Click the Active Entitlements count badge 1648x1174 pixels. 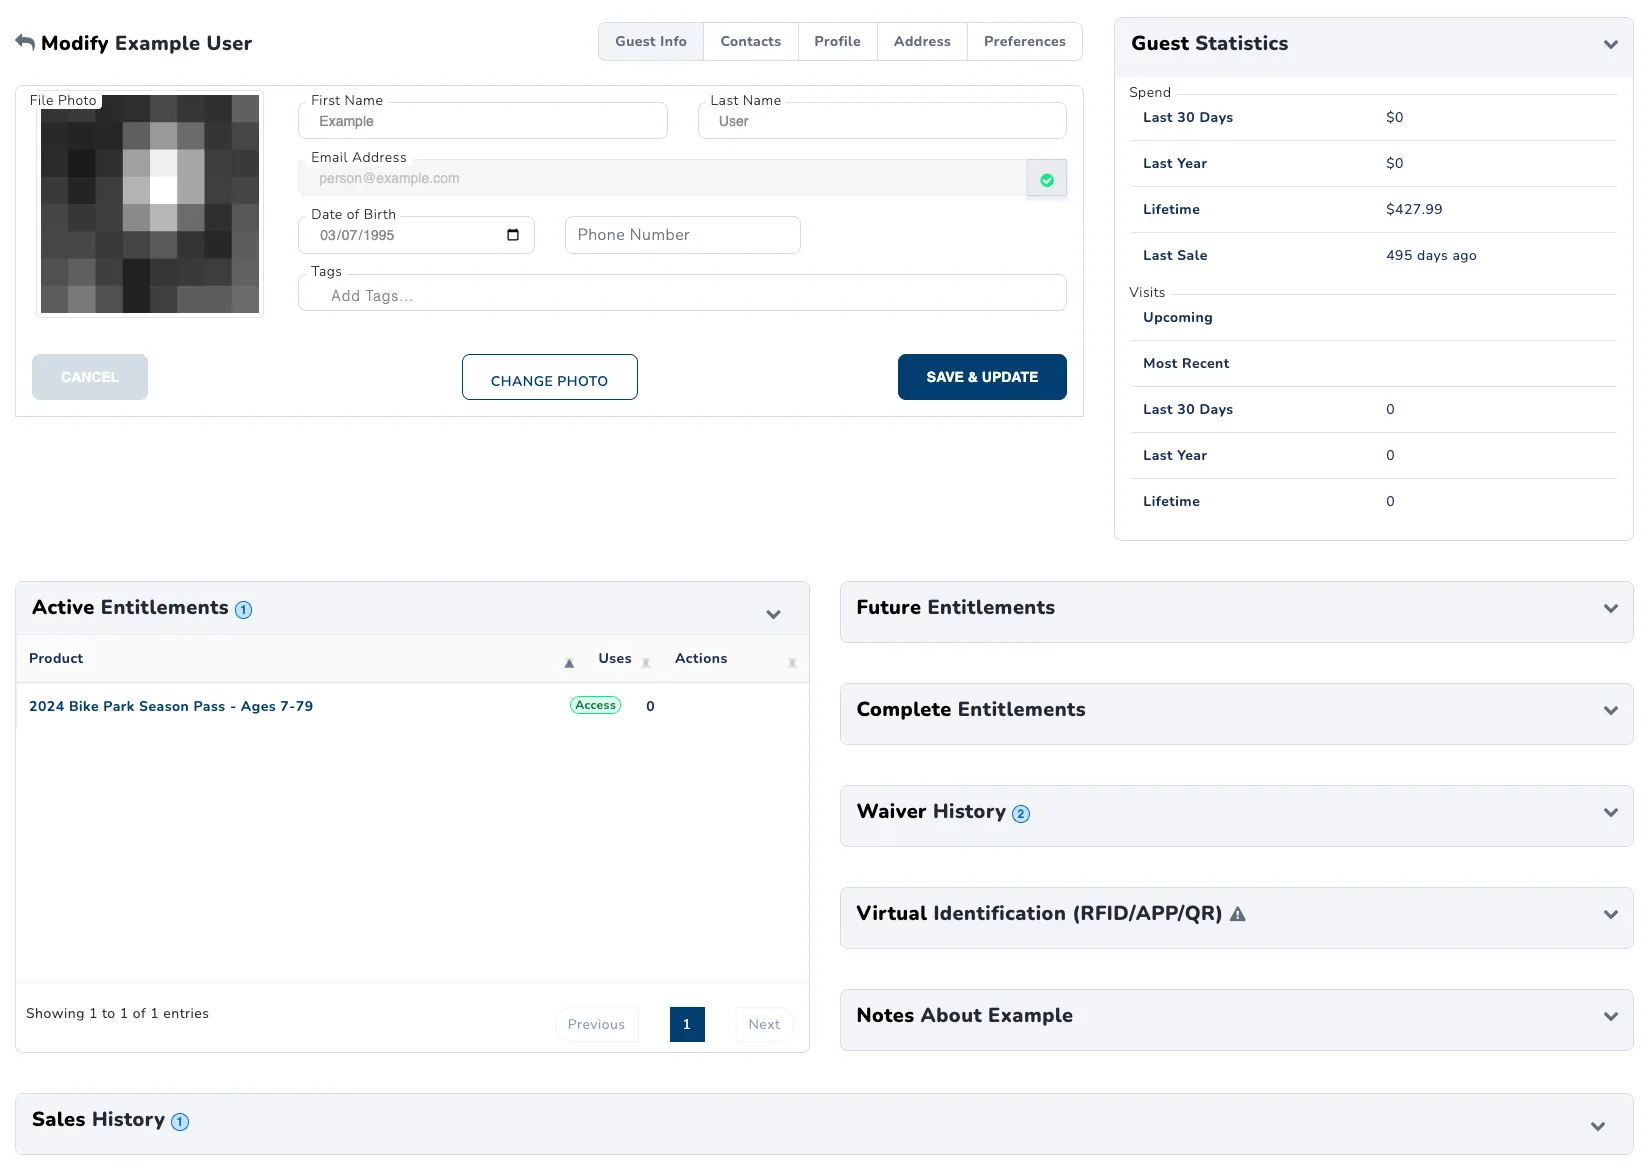243,610
